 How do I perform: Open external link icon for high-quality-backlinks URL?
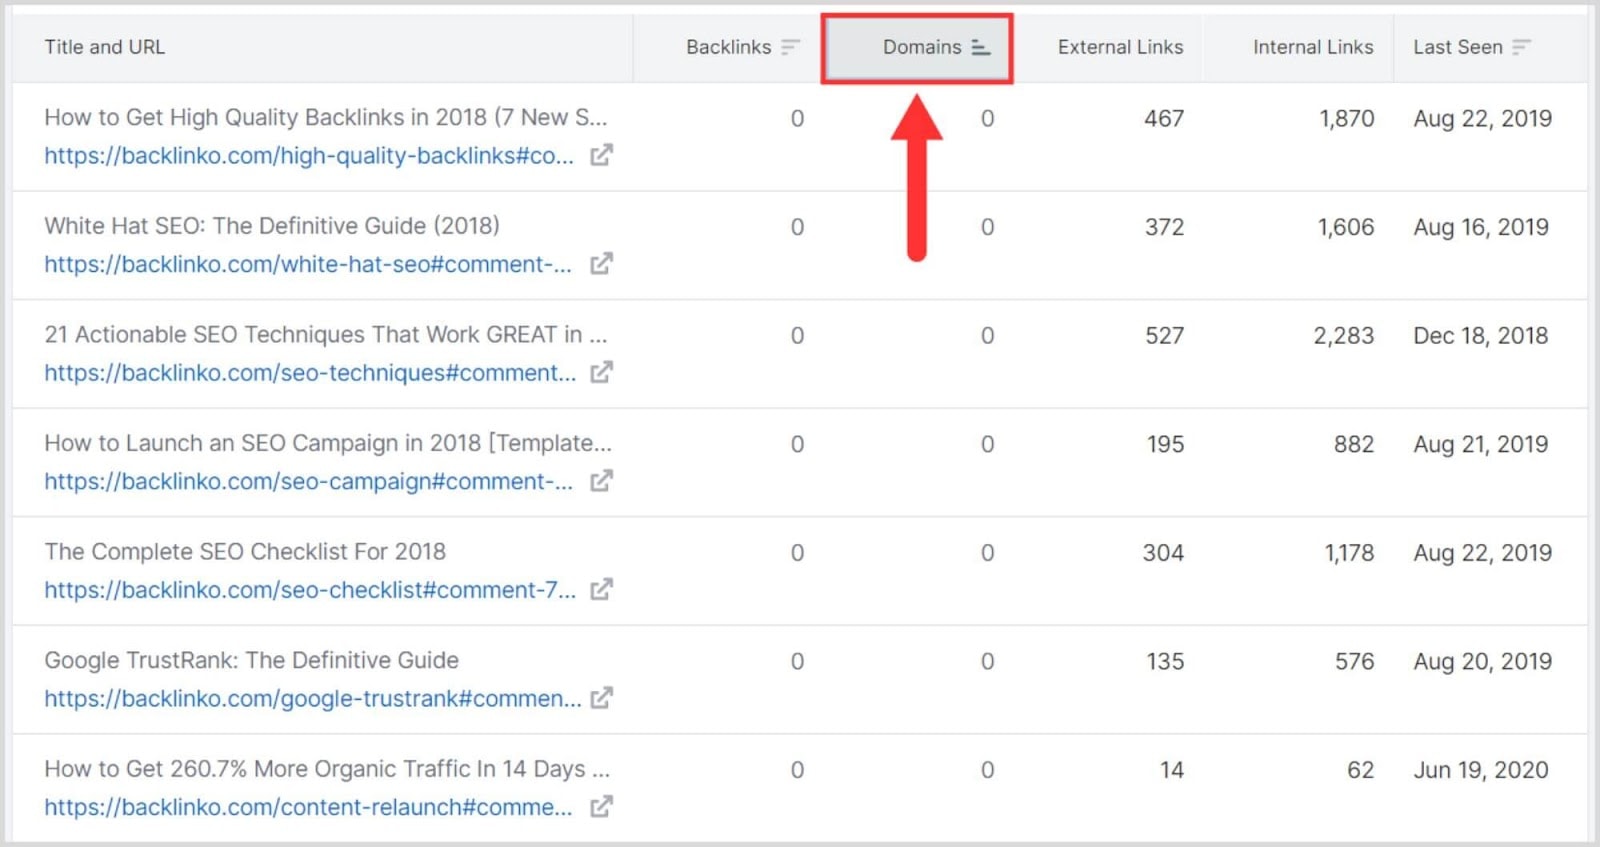pos(601,155)
